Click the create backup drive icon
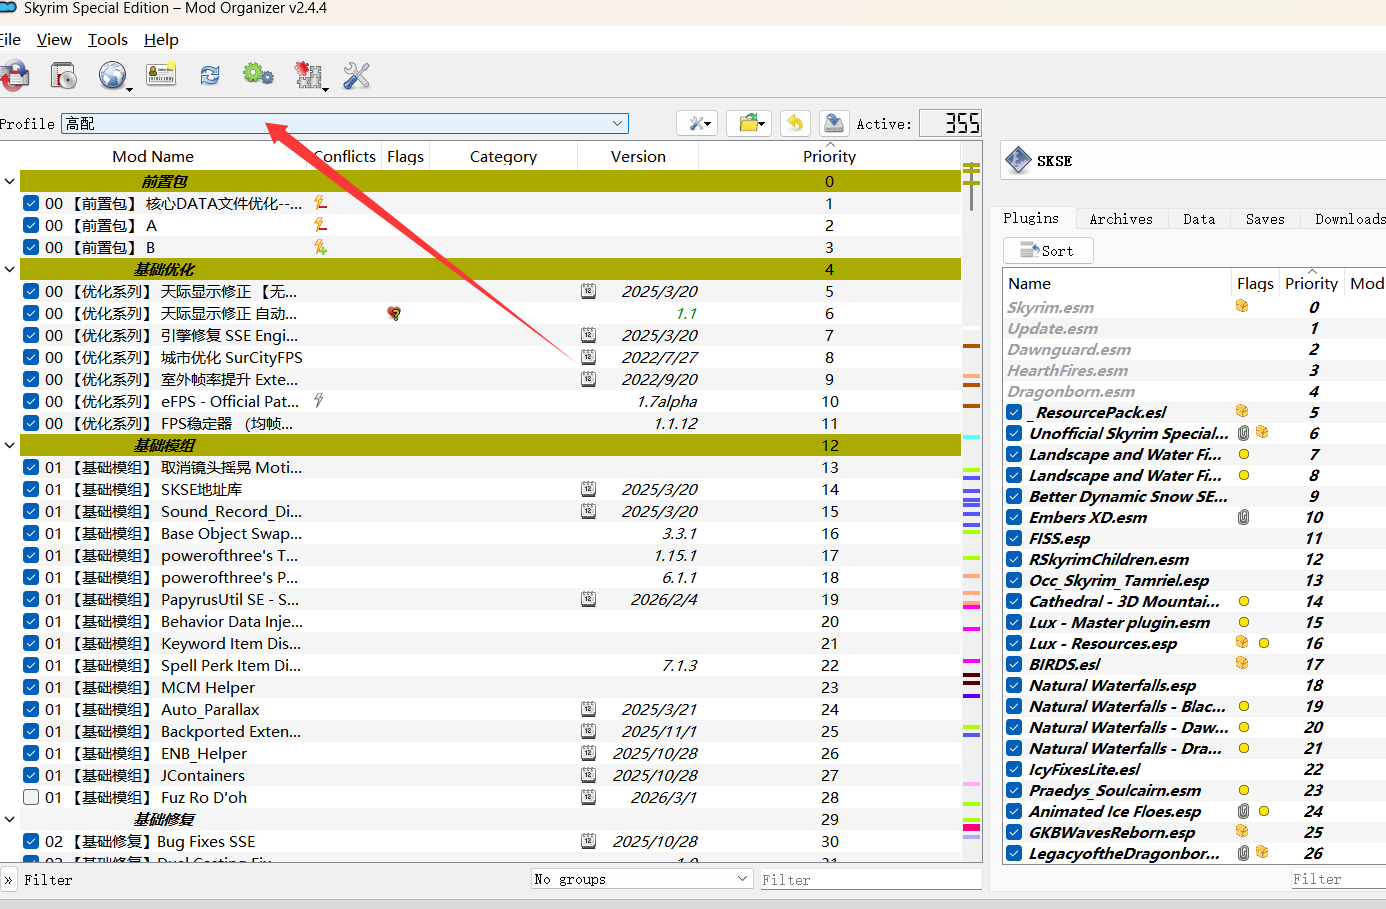Screen dimensions: 1386x909 pyautogui.click(x=833, y=123)
